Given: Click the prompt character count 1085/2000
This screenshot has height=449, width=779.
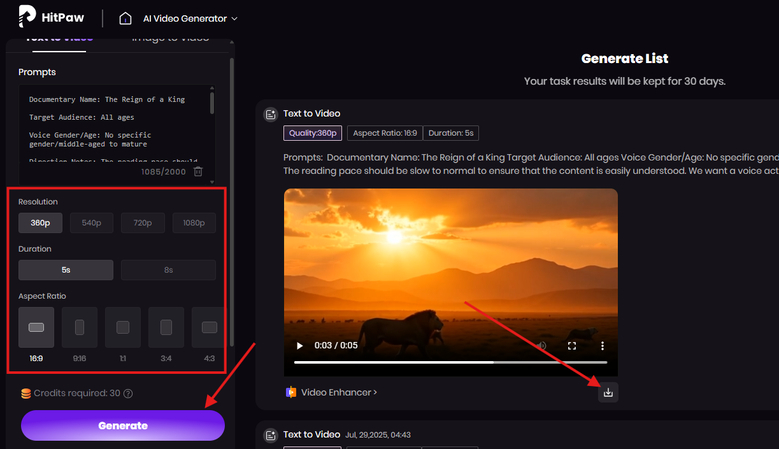Looking at the screenshot, I should (163, 172).
